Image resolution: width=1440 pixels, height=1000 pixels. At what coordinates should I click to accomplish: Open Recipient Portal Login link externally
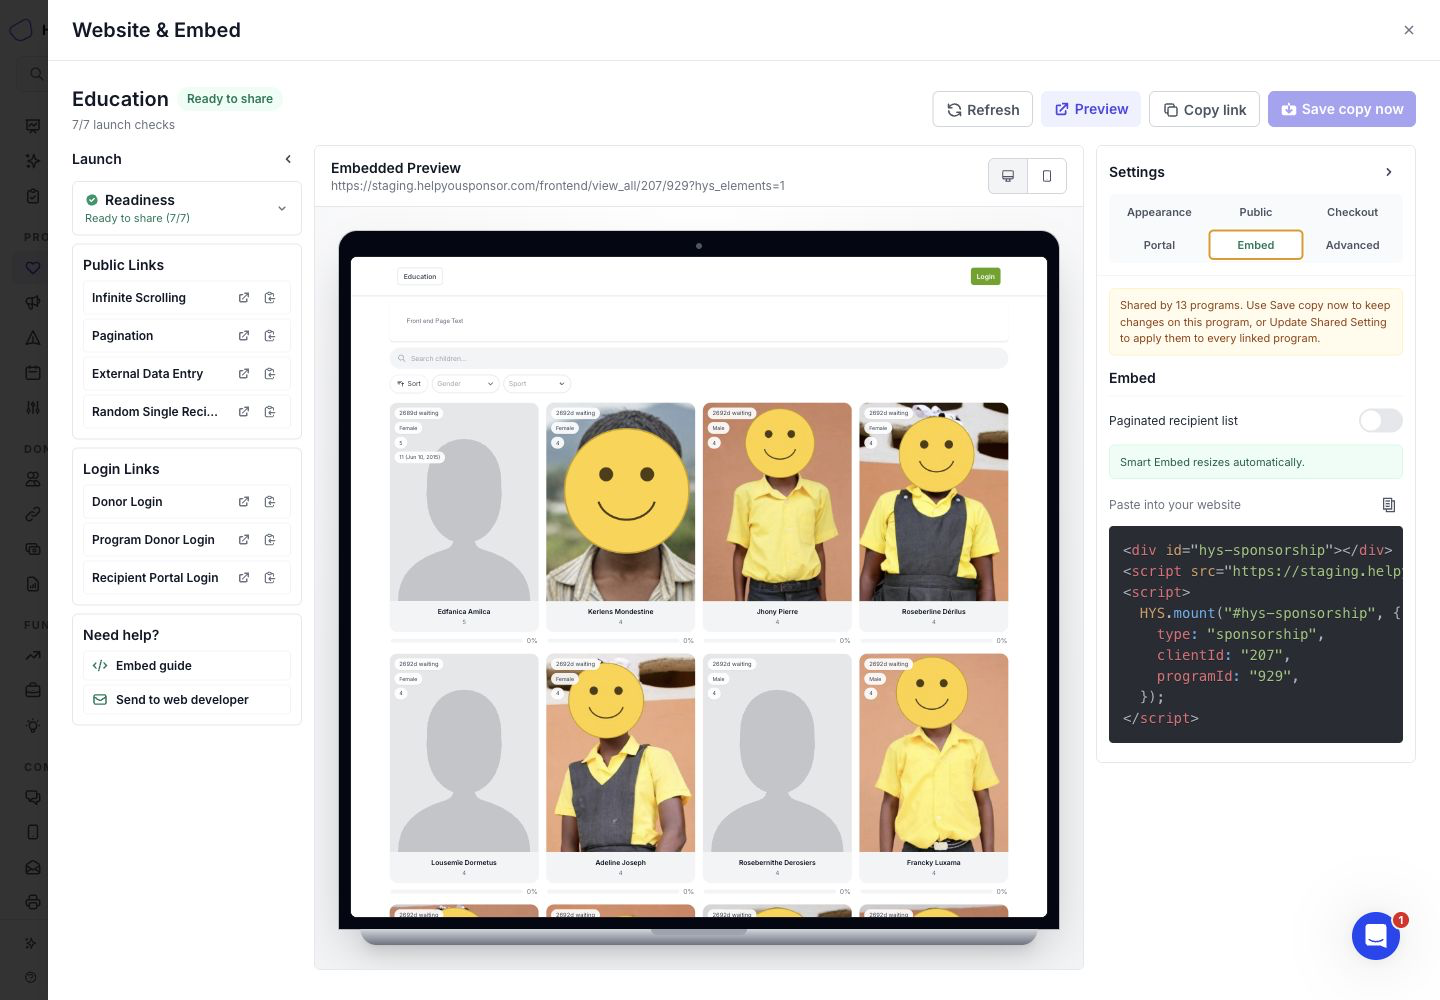pos(244,578)
